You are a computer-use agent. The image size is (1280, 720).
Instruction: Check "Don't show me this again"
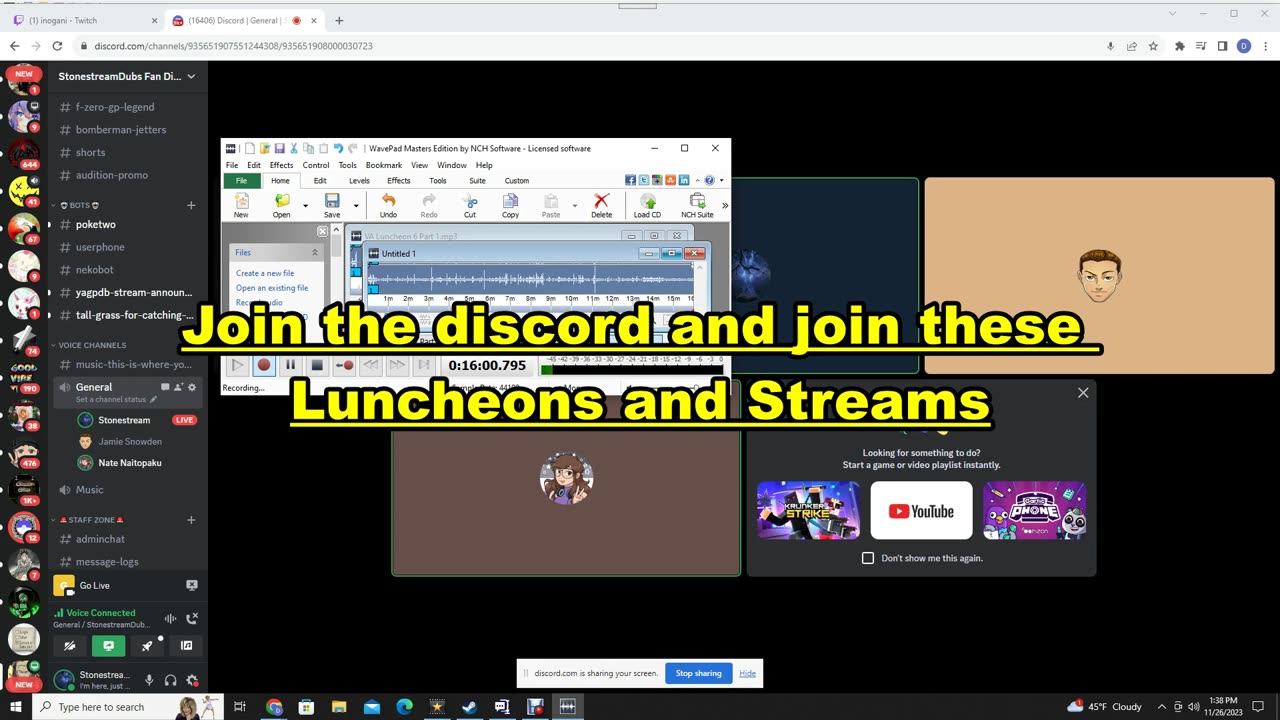(x=868, y=558)
